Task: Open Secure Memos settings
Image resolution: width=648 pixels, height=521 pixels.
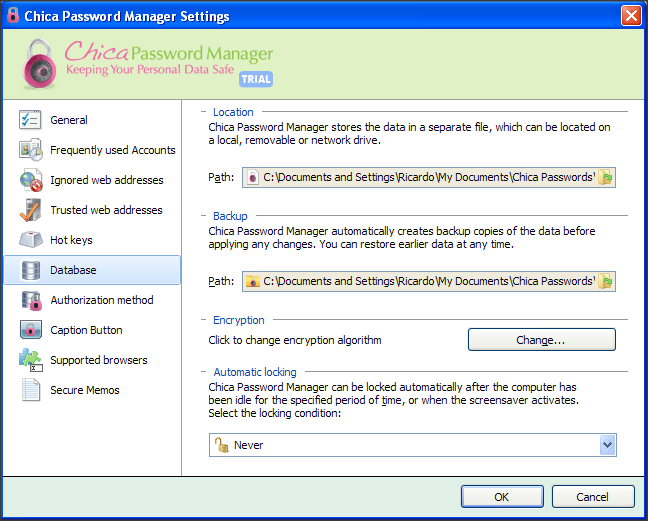Action: pos(92,390)
